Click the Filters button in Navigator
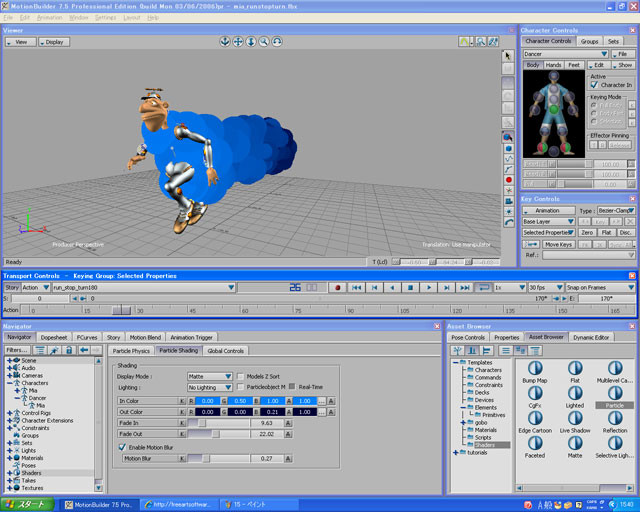 pos(17,350)
